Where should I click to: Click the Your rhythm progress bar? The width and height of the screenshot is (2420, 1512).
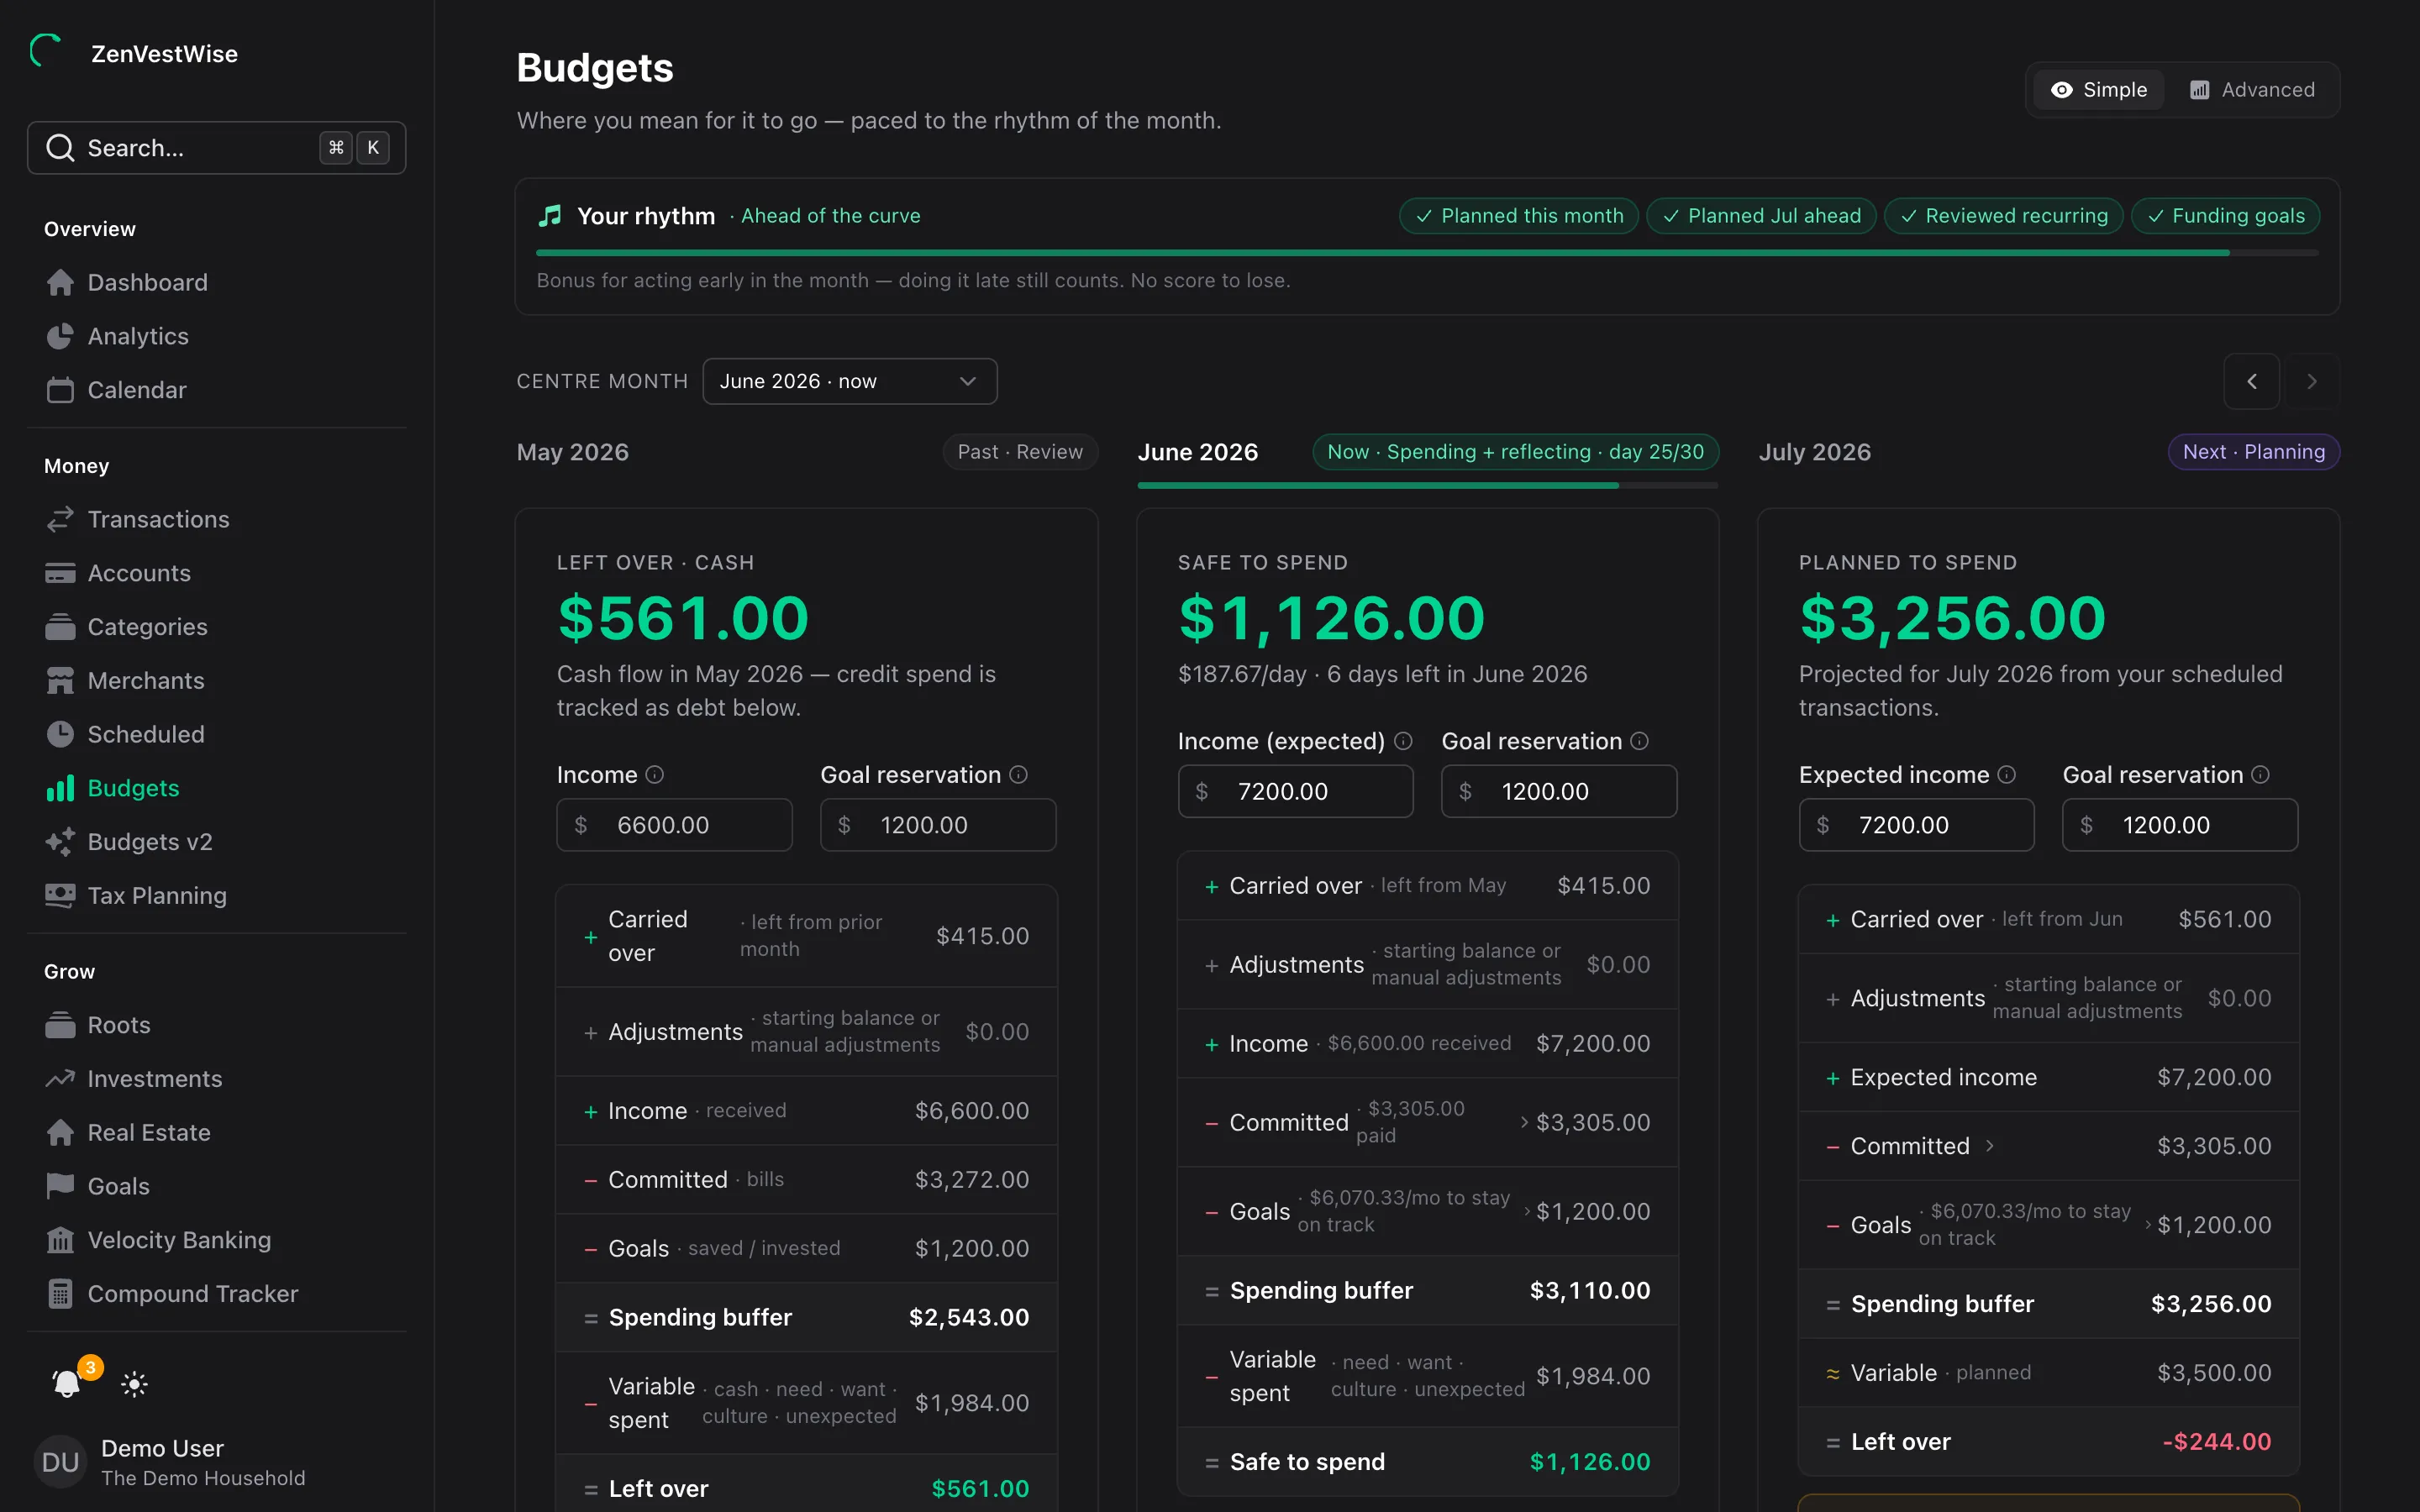click(x=1427, y=253)
